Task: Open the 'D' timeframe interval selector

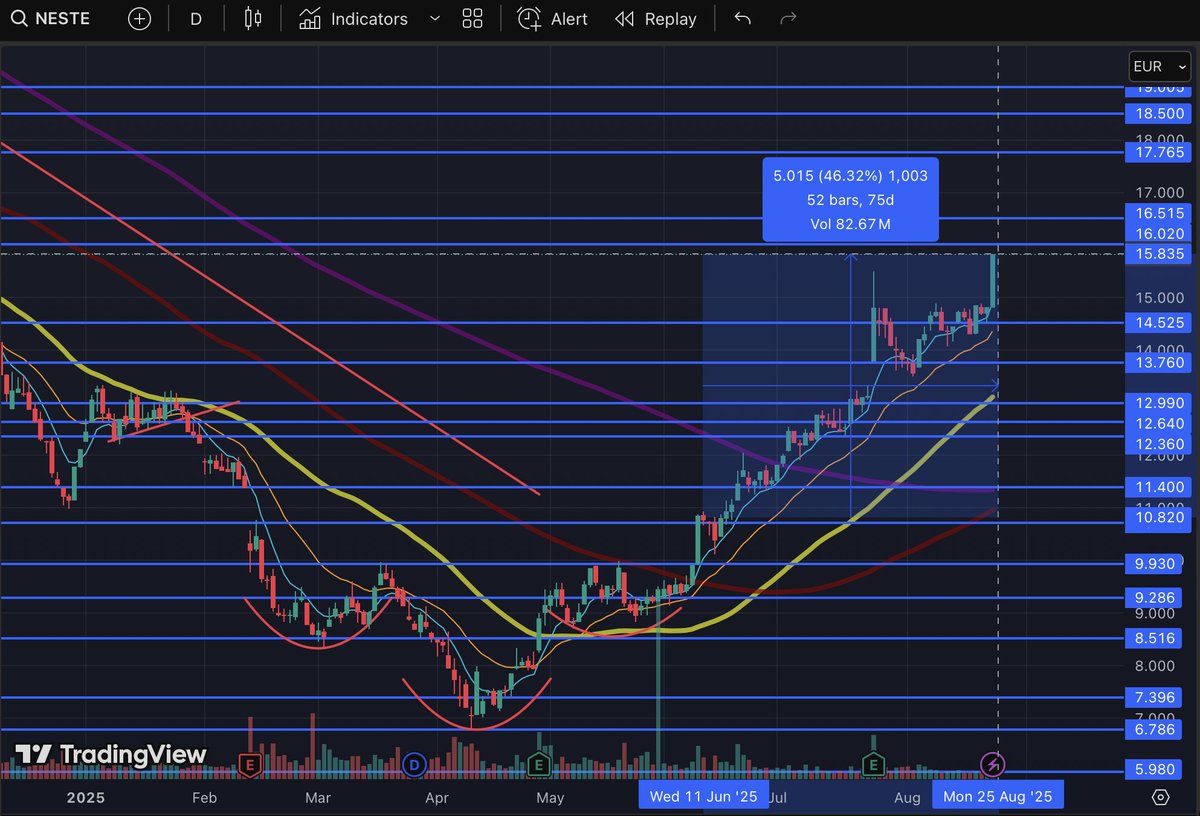Action: click(195, 18)
